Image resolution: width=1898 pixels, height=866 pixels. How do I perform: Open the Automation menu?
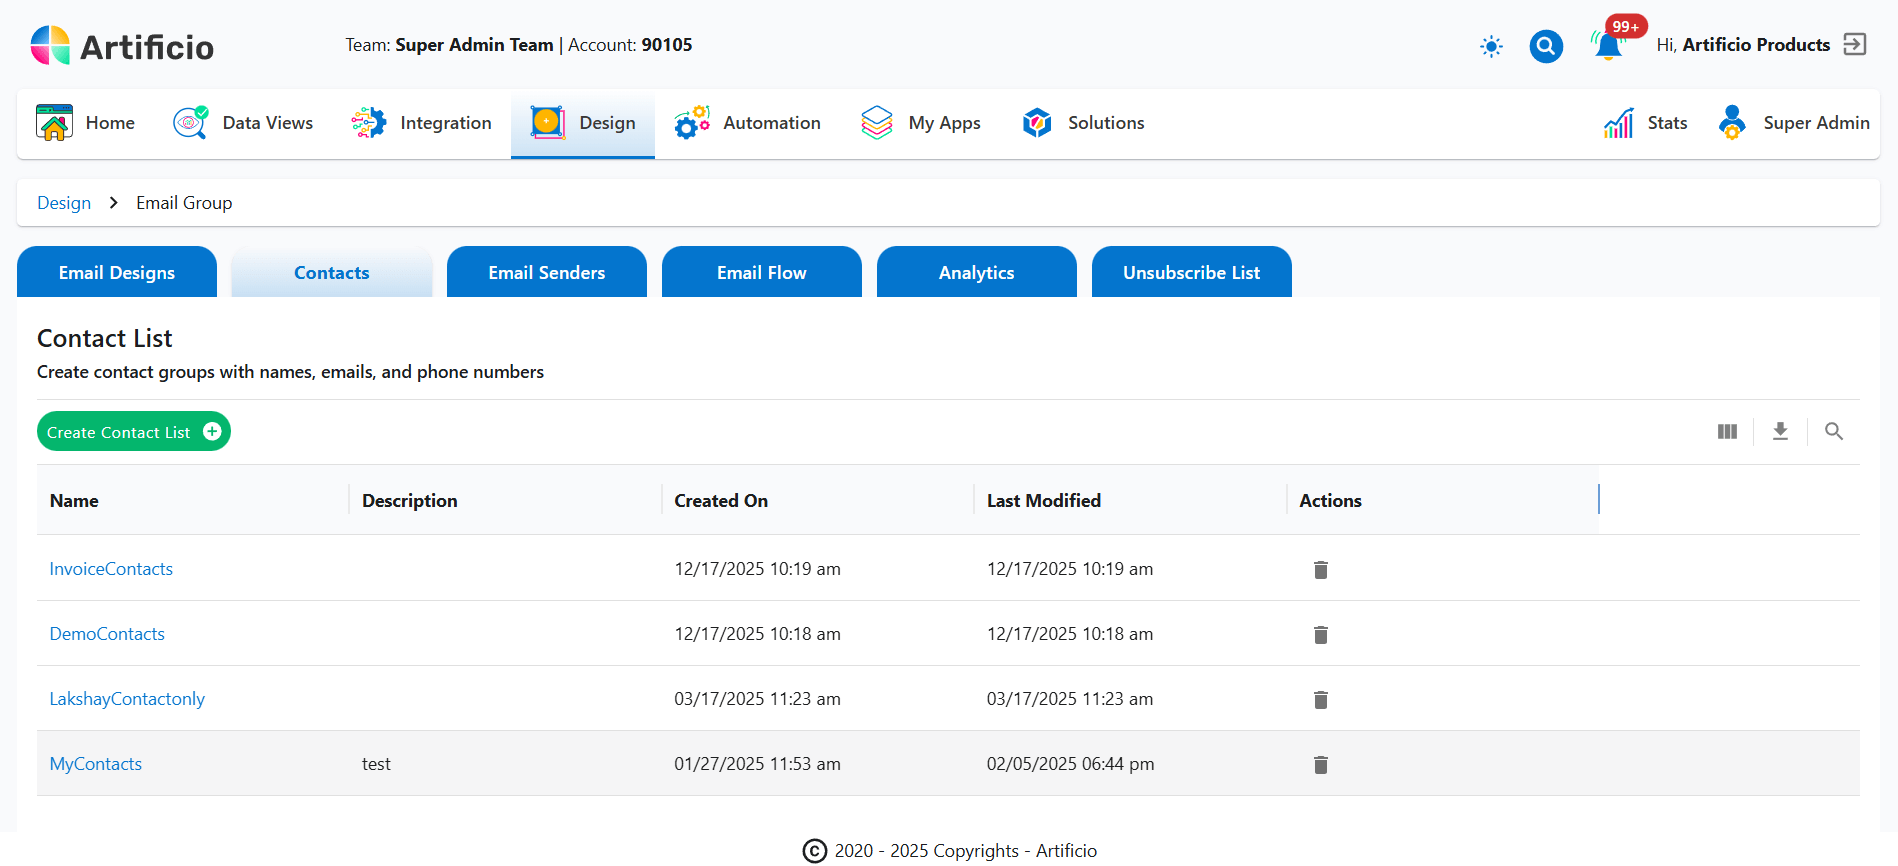click(747, 123)
